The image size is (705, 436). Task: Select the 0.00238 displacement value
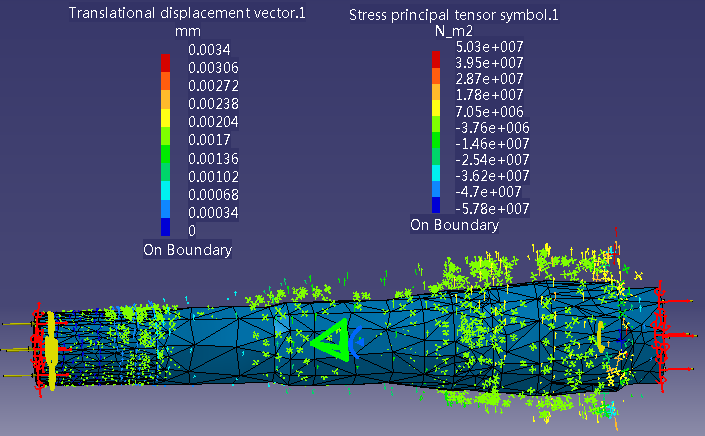213,104
